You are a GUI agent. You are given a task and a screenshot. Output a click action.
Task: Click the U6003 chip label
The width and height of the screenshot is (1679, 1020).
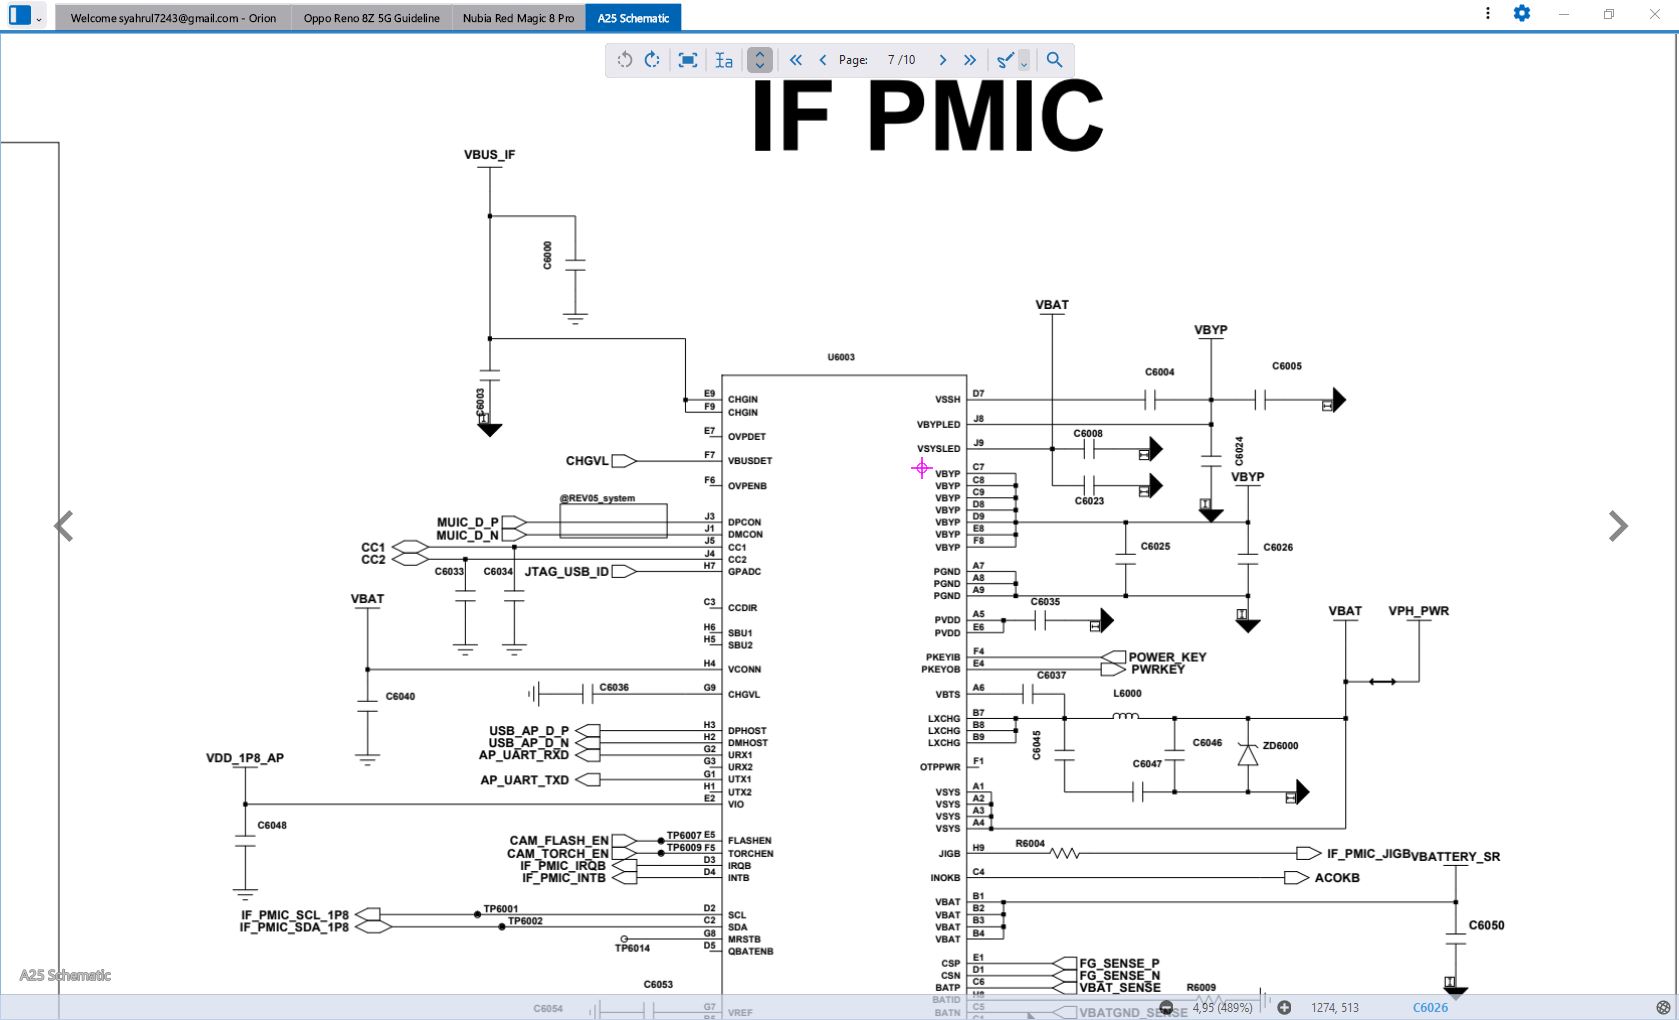coord(841,357)
